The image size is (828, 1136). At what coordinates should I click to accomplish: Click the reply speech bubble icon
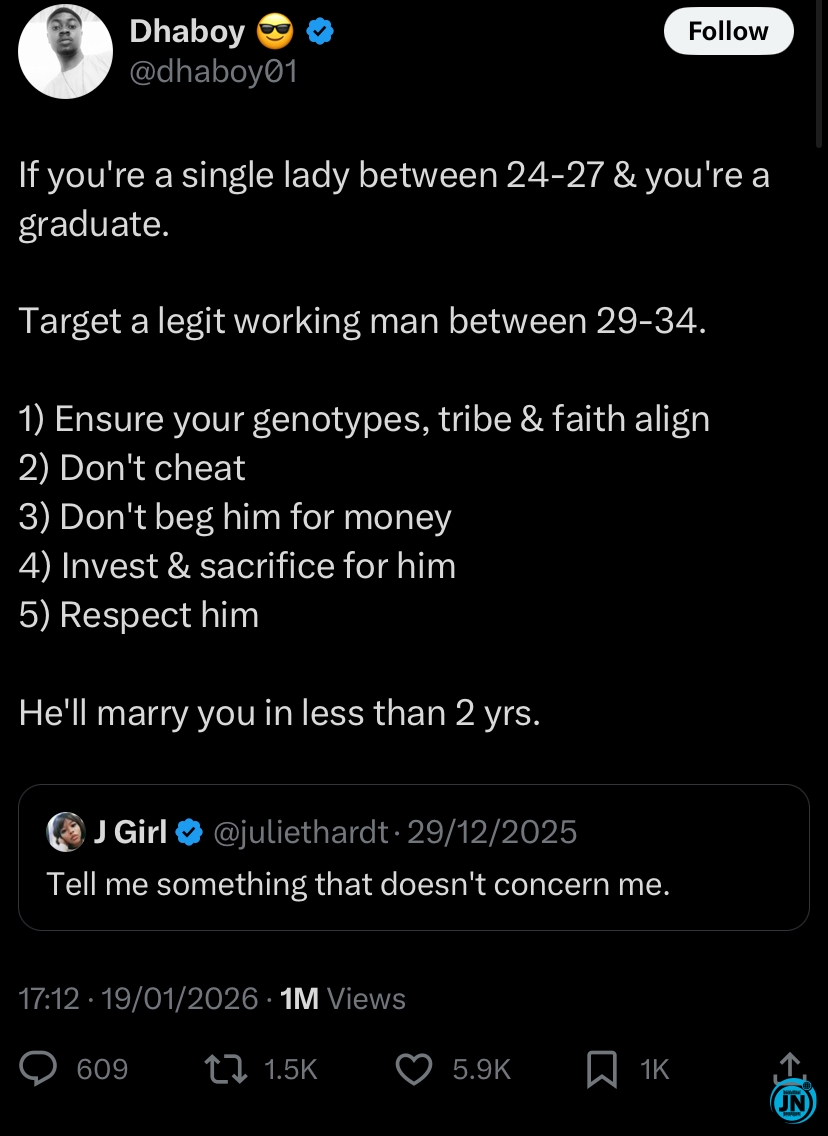pos(42,1069)
